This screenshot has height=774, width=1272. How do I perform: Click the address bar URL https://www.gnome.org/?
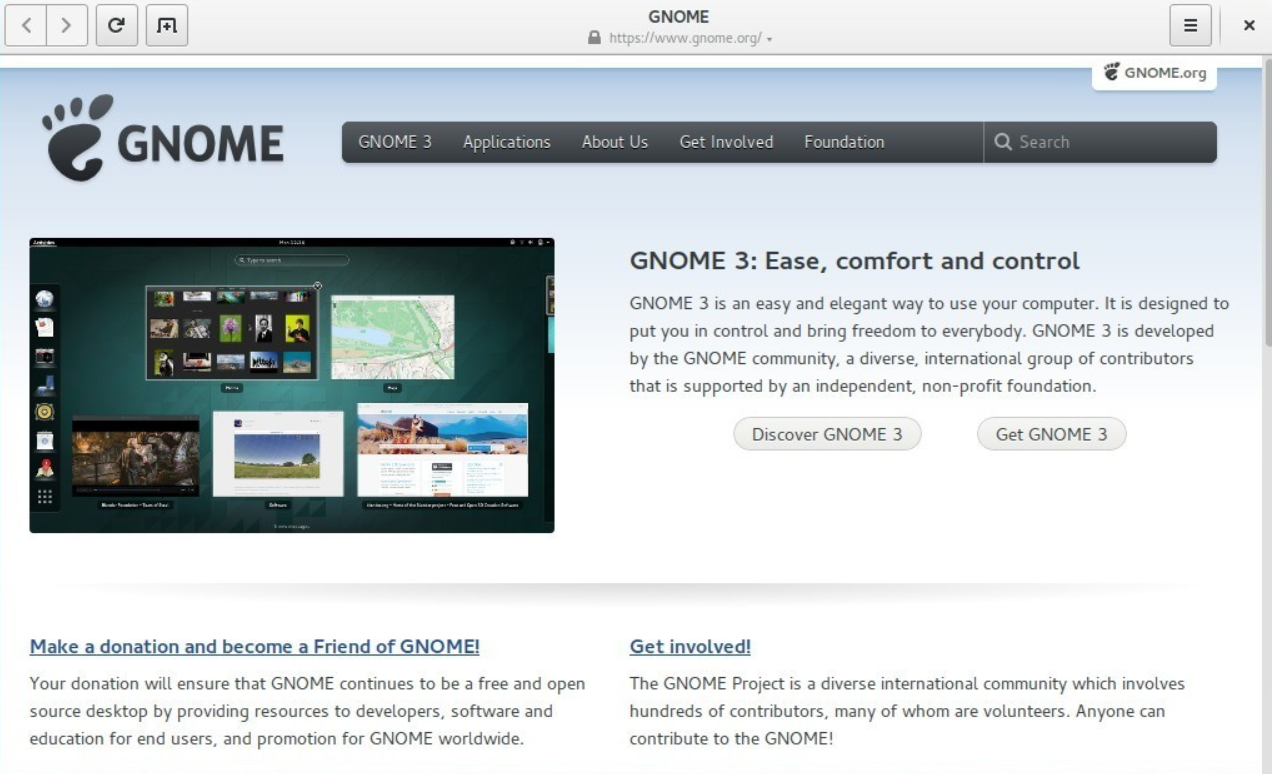[685, 39]
